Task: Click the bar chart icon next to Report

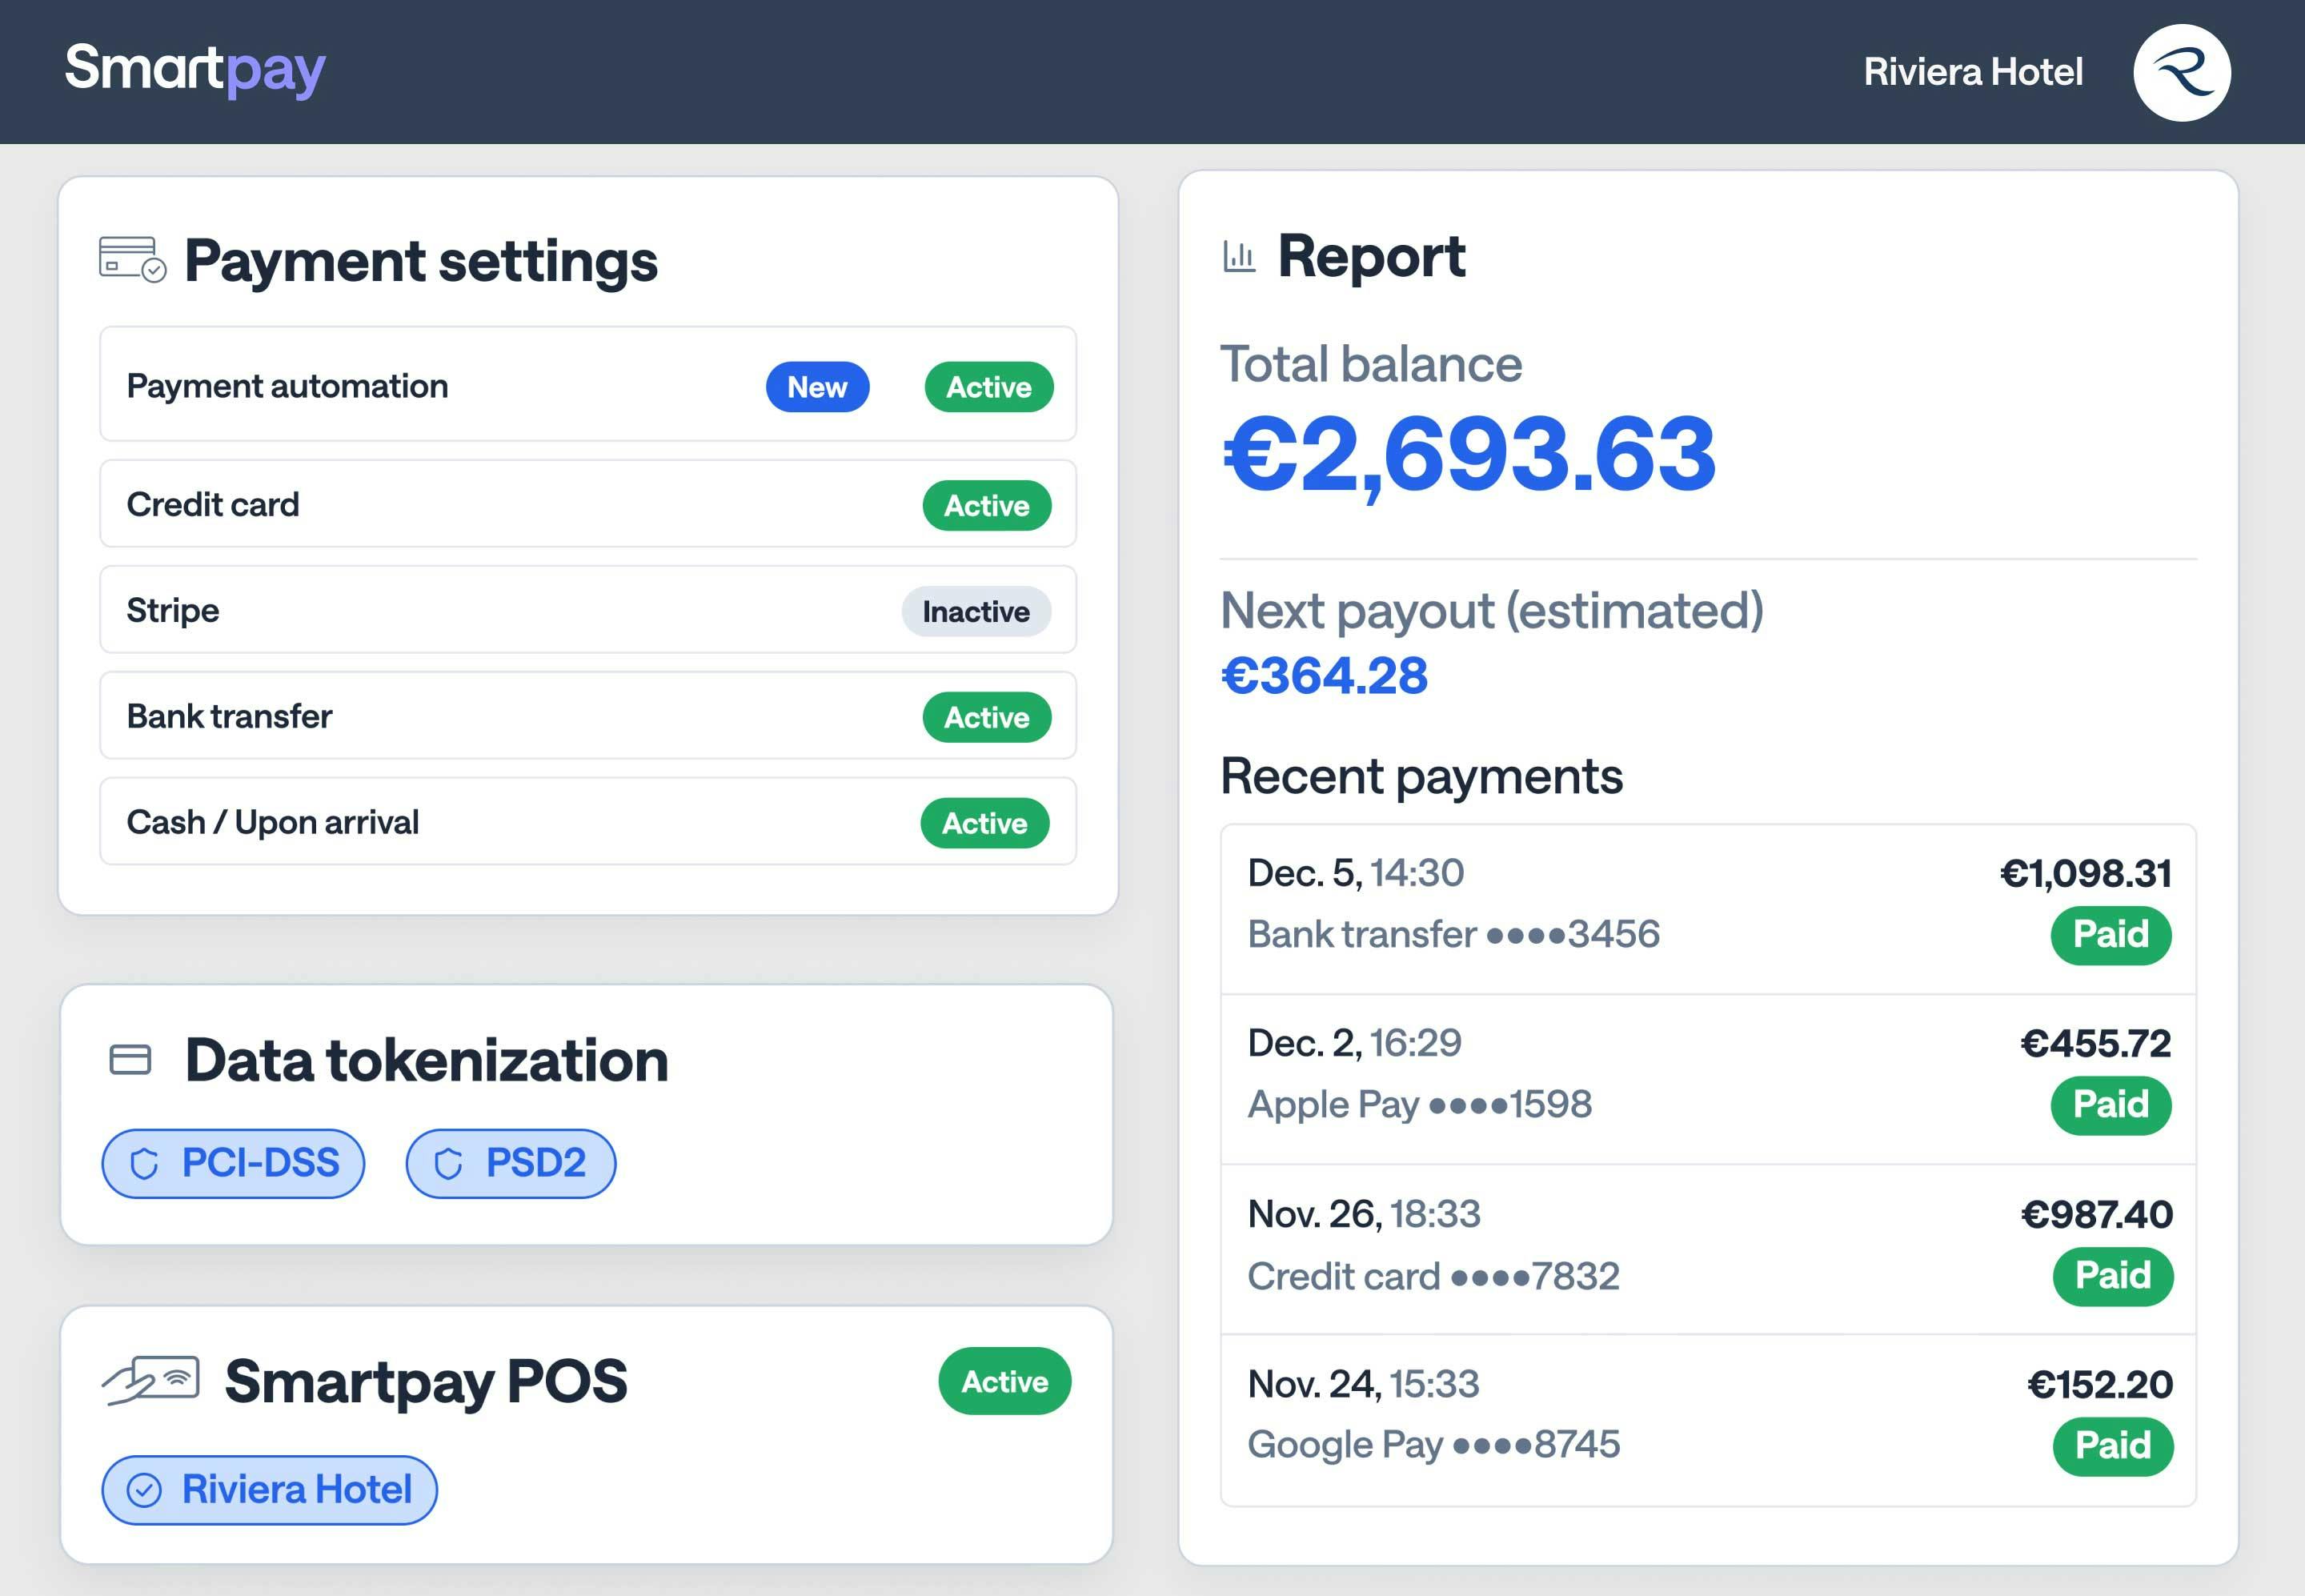Action: [x=1239, y=256]
